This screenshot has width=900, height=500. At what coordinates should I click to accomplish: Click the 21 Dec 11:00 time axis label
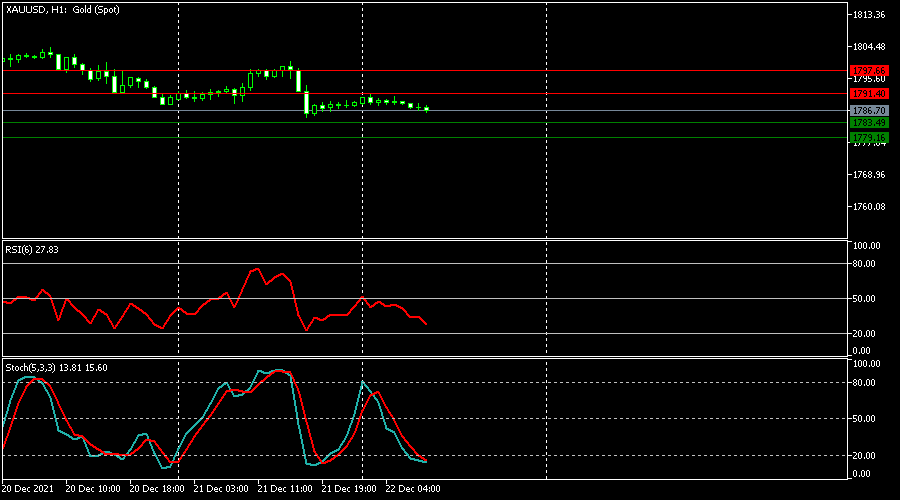coord(285,489)
